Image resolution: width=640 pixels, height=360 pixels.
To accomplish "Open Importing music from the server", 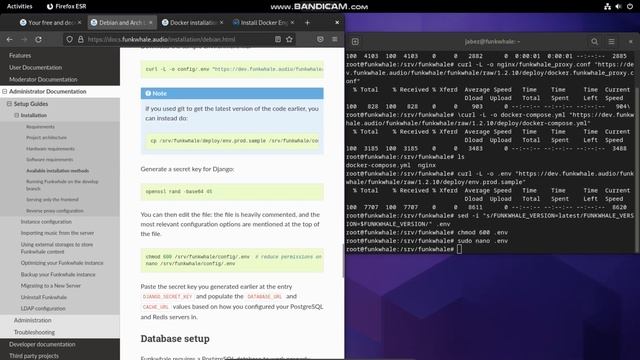I will point(57,233).
